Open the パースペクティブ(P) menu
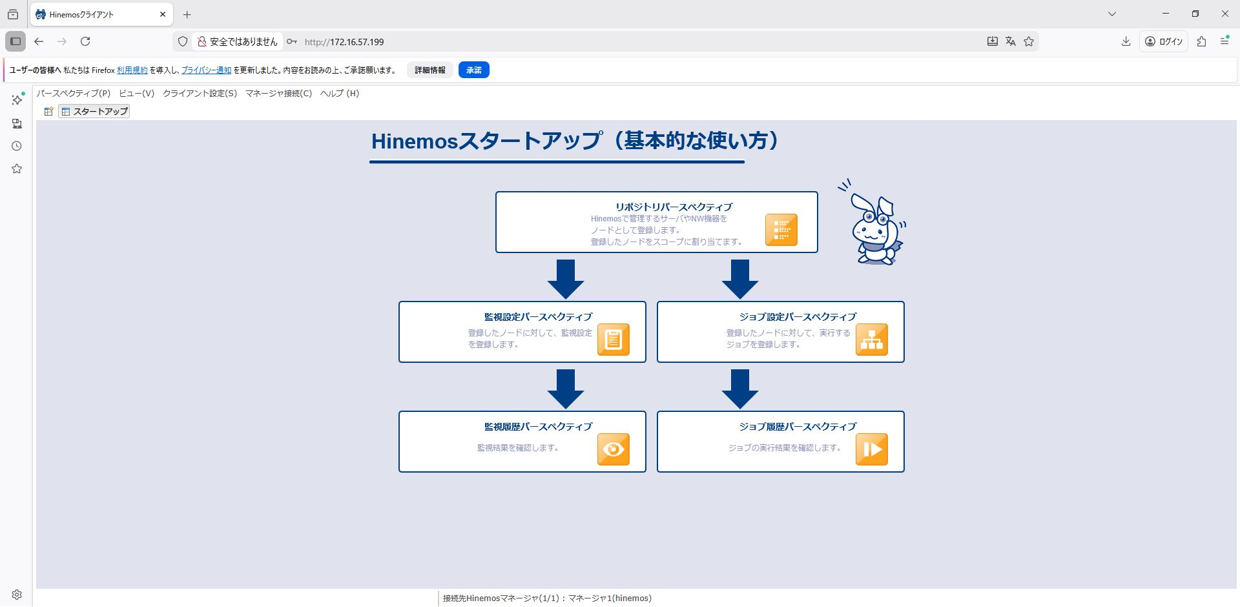This screenshot has height=607, width=1240. pos(73,93)
